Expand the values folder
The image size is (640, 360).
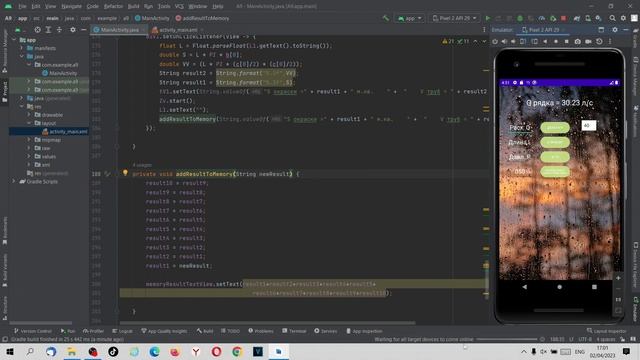(29, 156)
